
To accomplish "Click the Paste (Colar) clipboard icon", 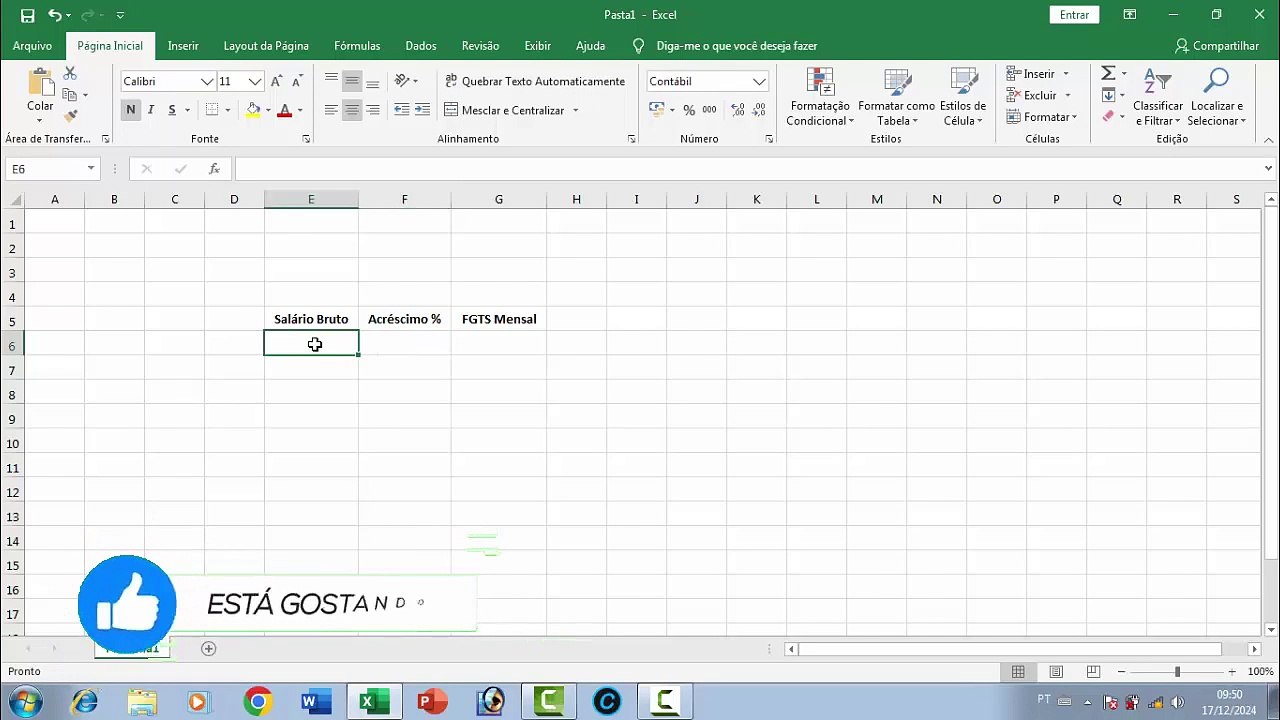I will 40,82.
